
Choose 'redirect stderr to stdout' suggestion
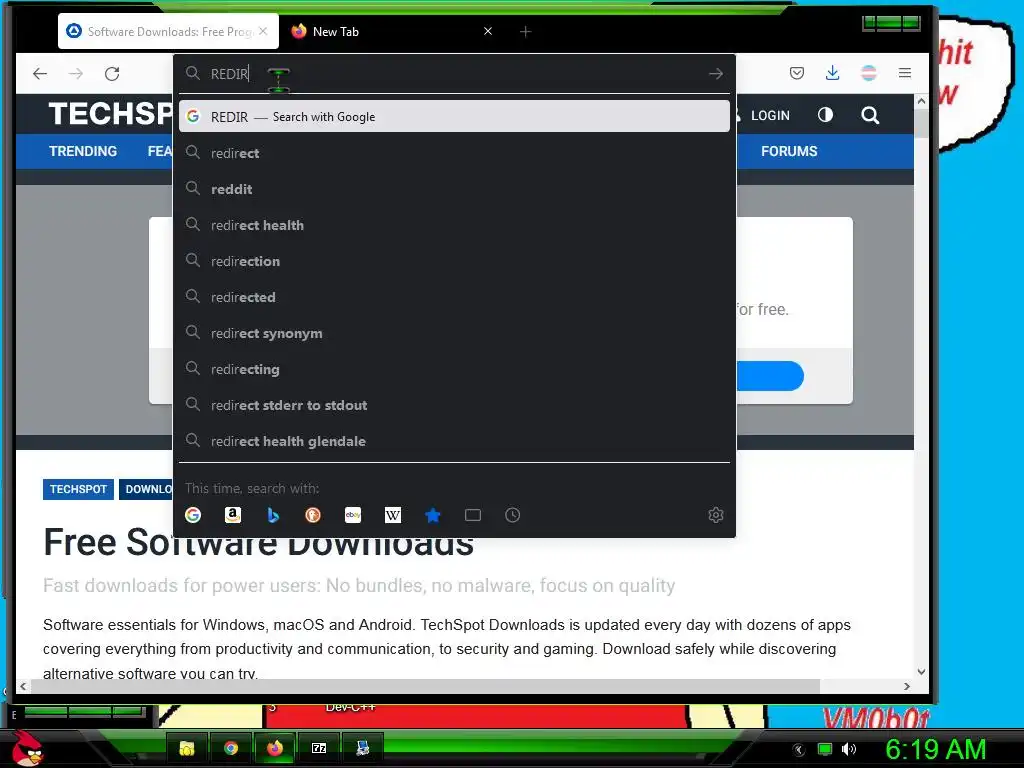click(455, 405)
